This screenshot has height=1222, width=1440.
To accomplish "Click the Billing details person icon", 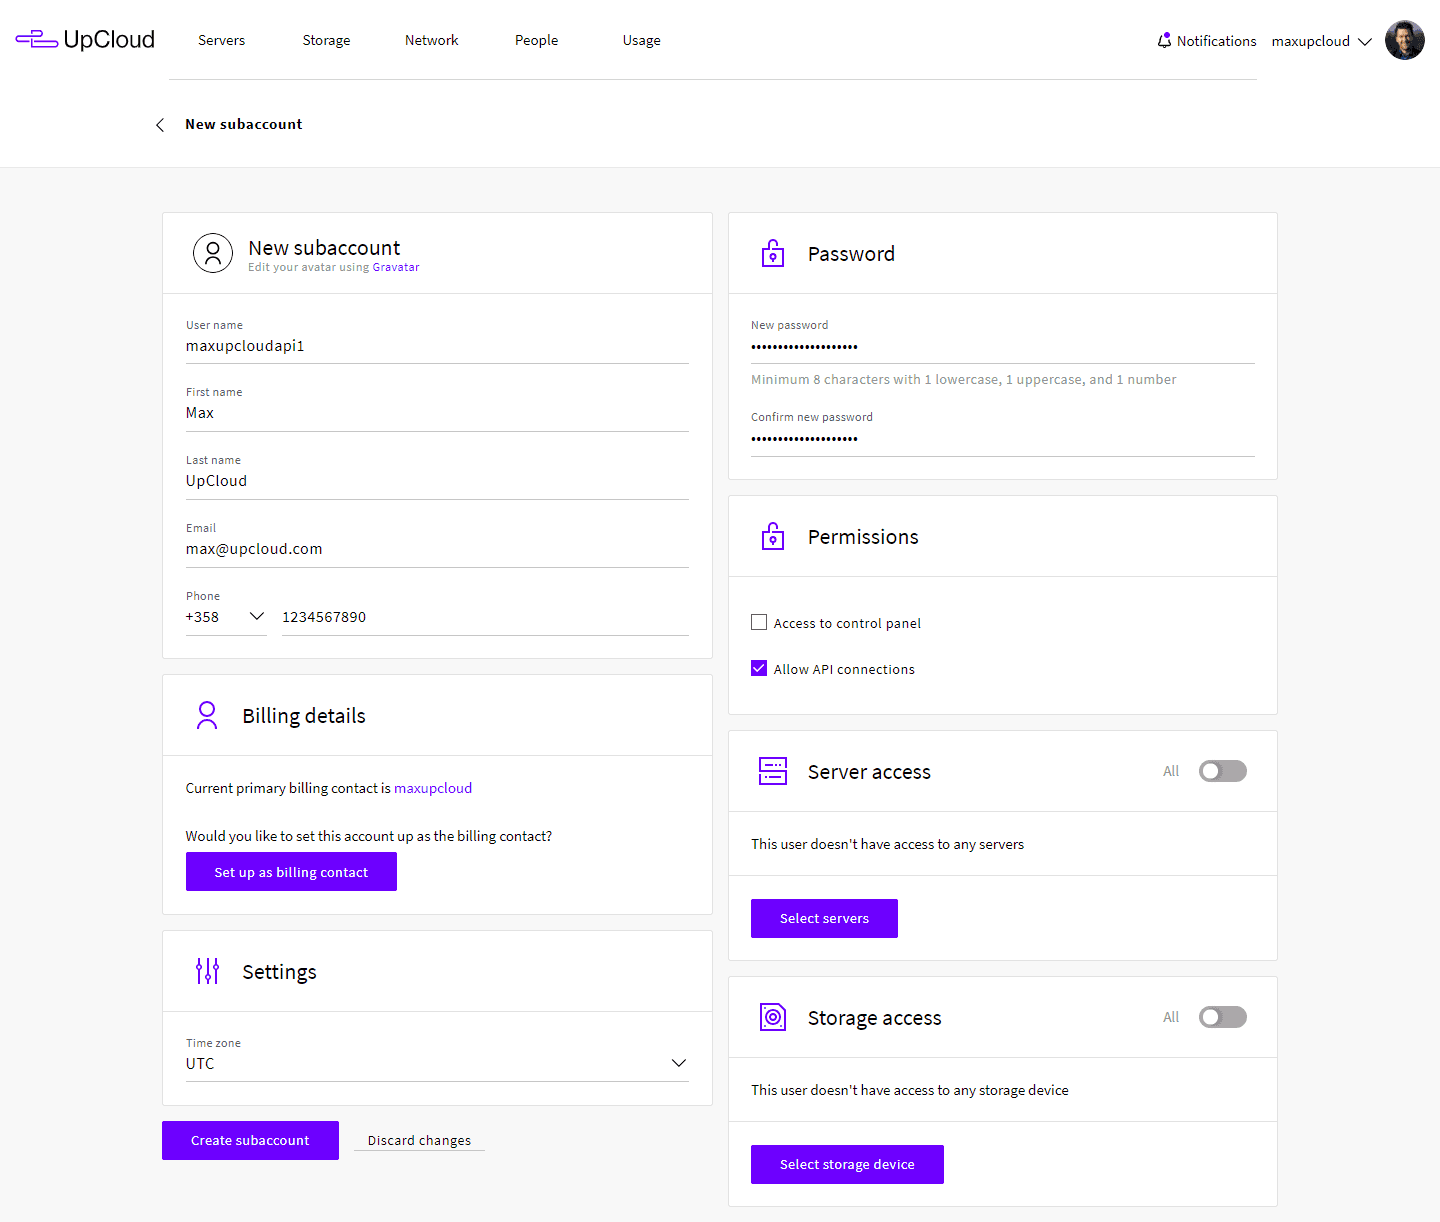I will point(207,715).
